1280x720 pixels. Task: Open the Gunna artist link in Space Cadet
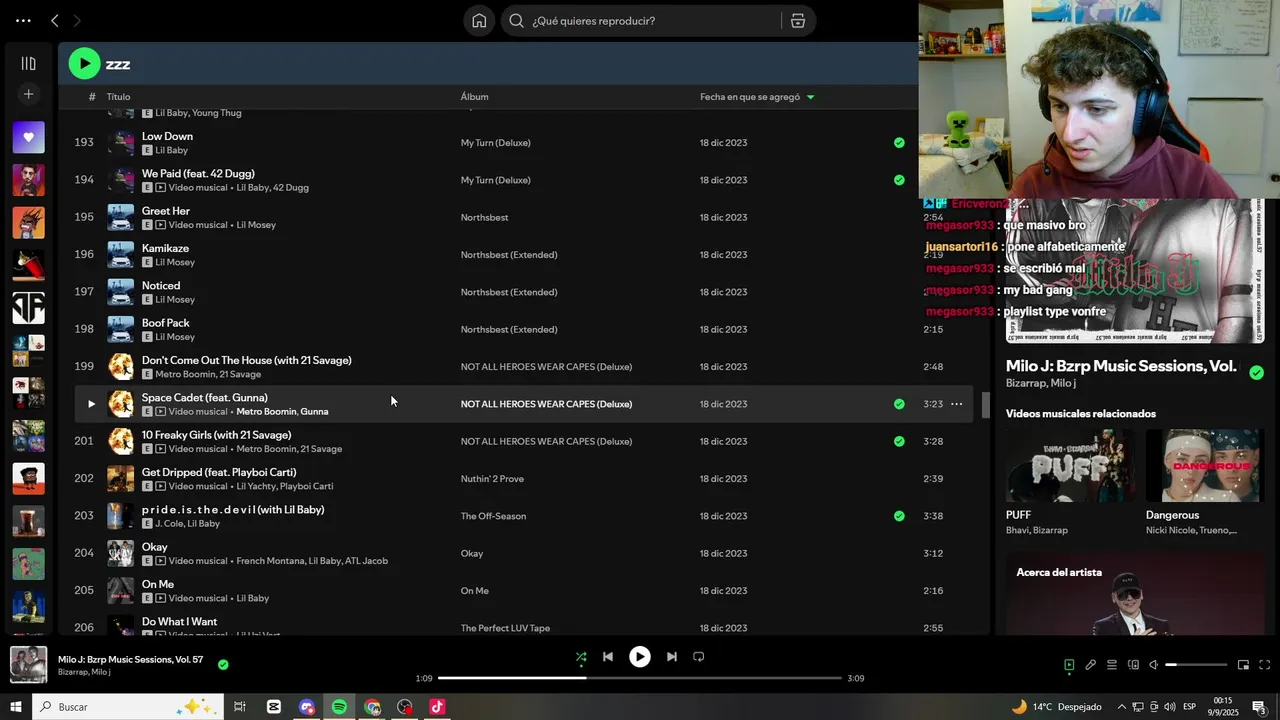[314, 412]
